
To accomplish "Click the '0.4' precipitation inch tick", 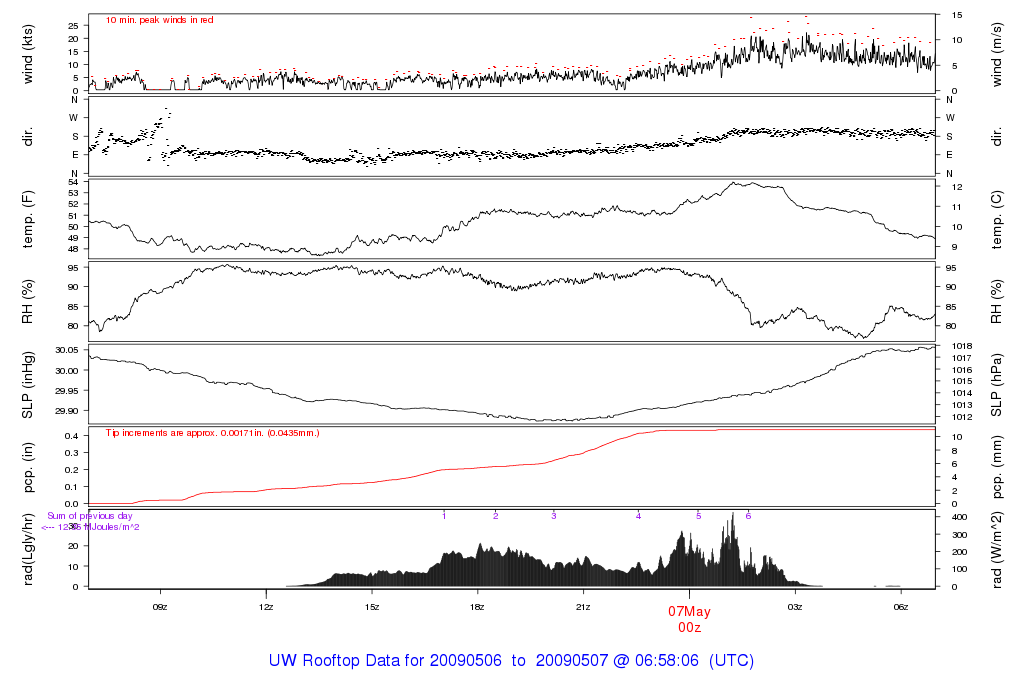I will [72, 436].
